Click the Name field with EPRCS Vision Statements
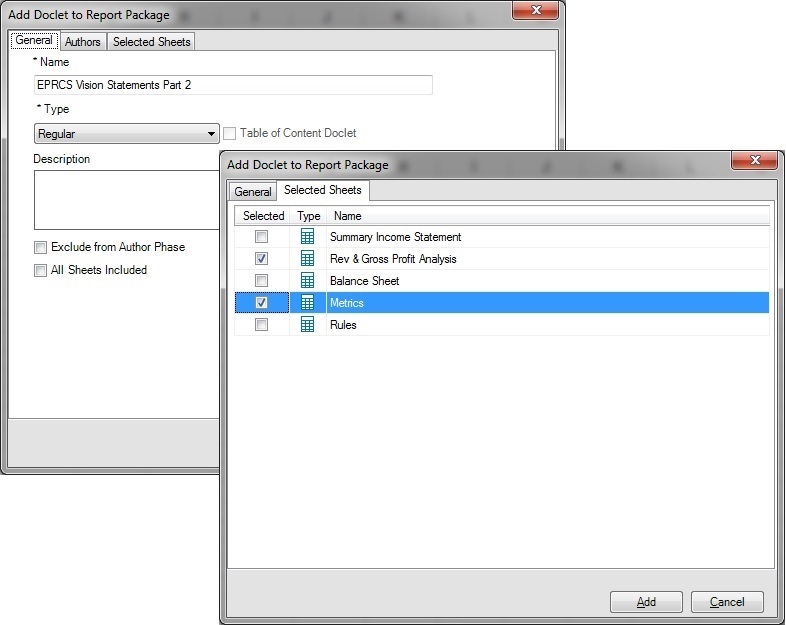Viewport: 786px width, 625px height. 233,85
